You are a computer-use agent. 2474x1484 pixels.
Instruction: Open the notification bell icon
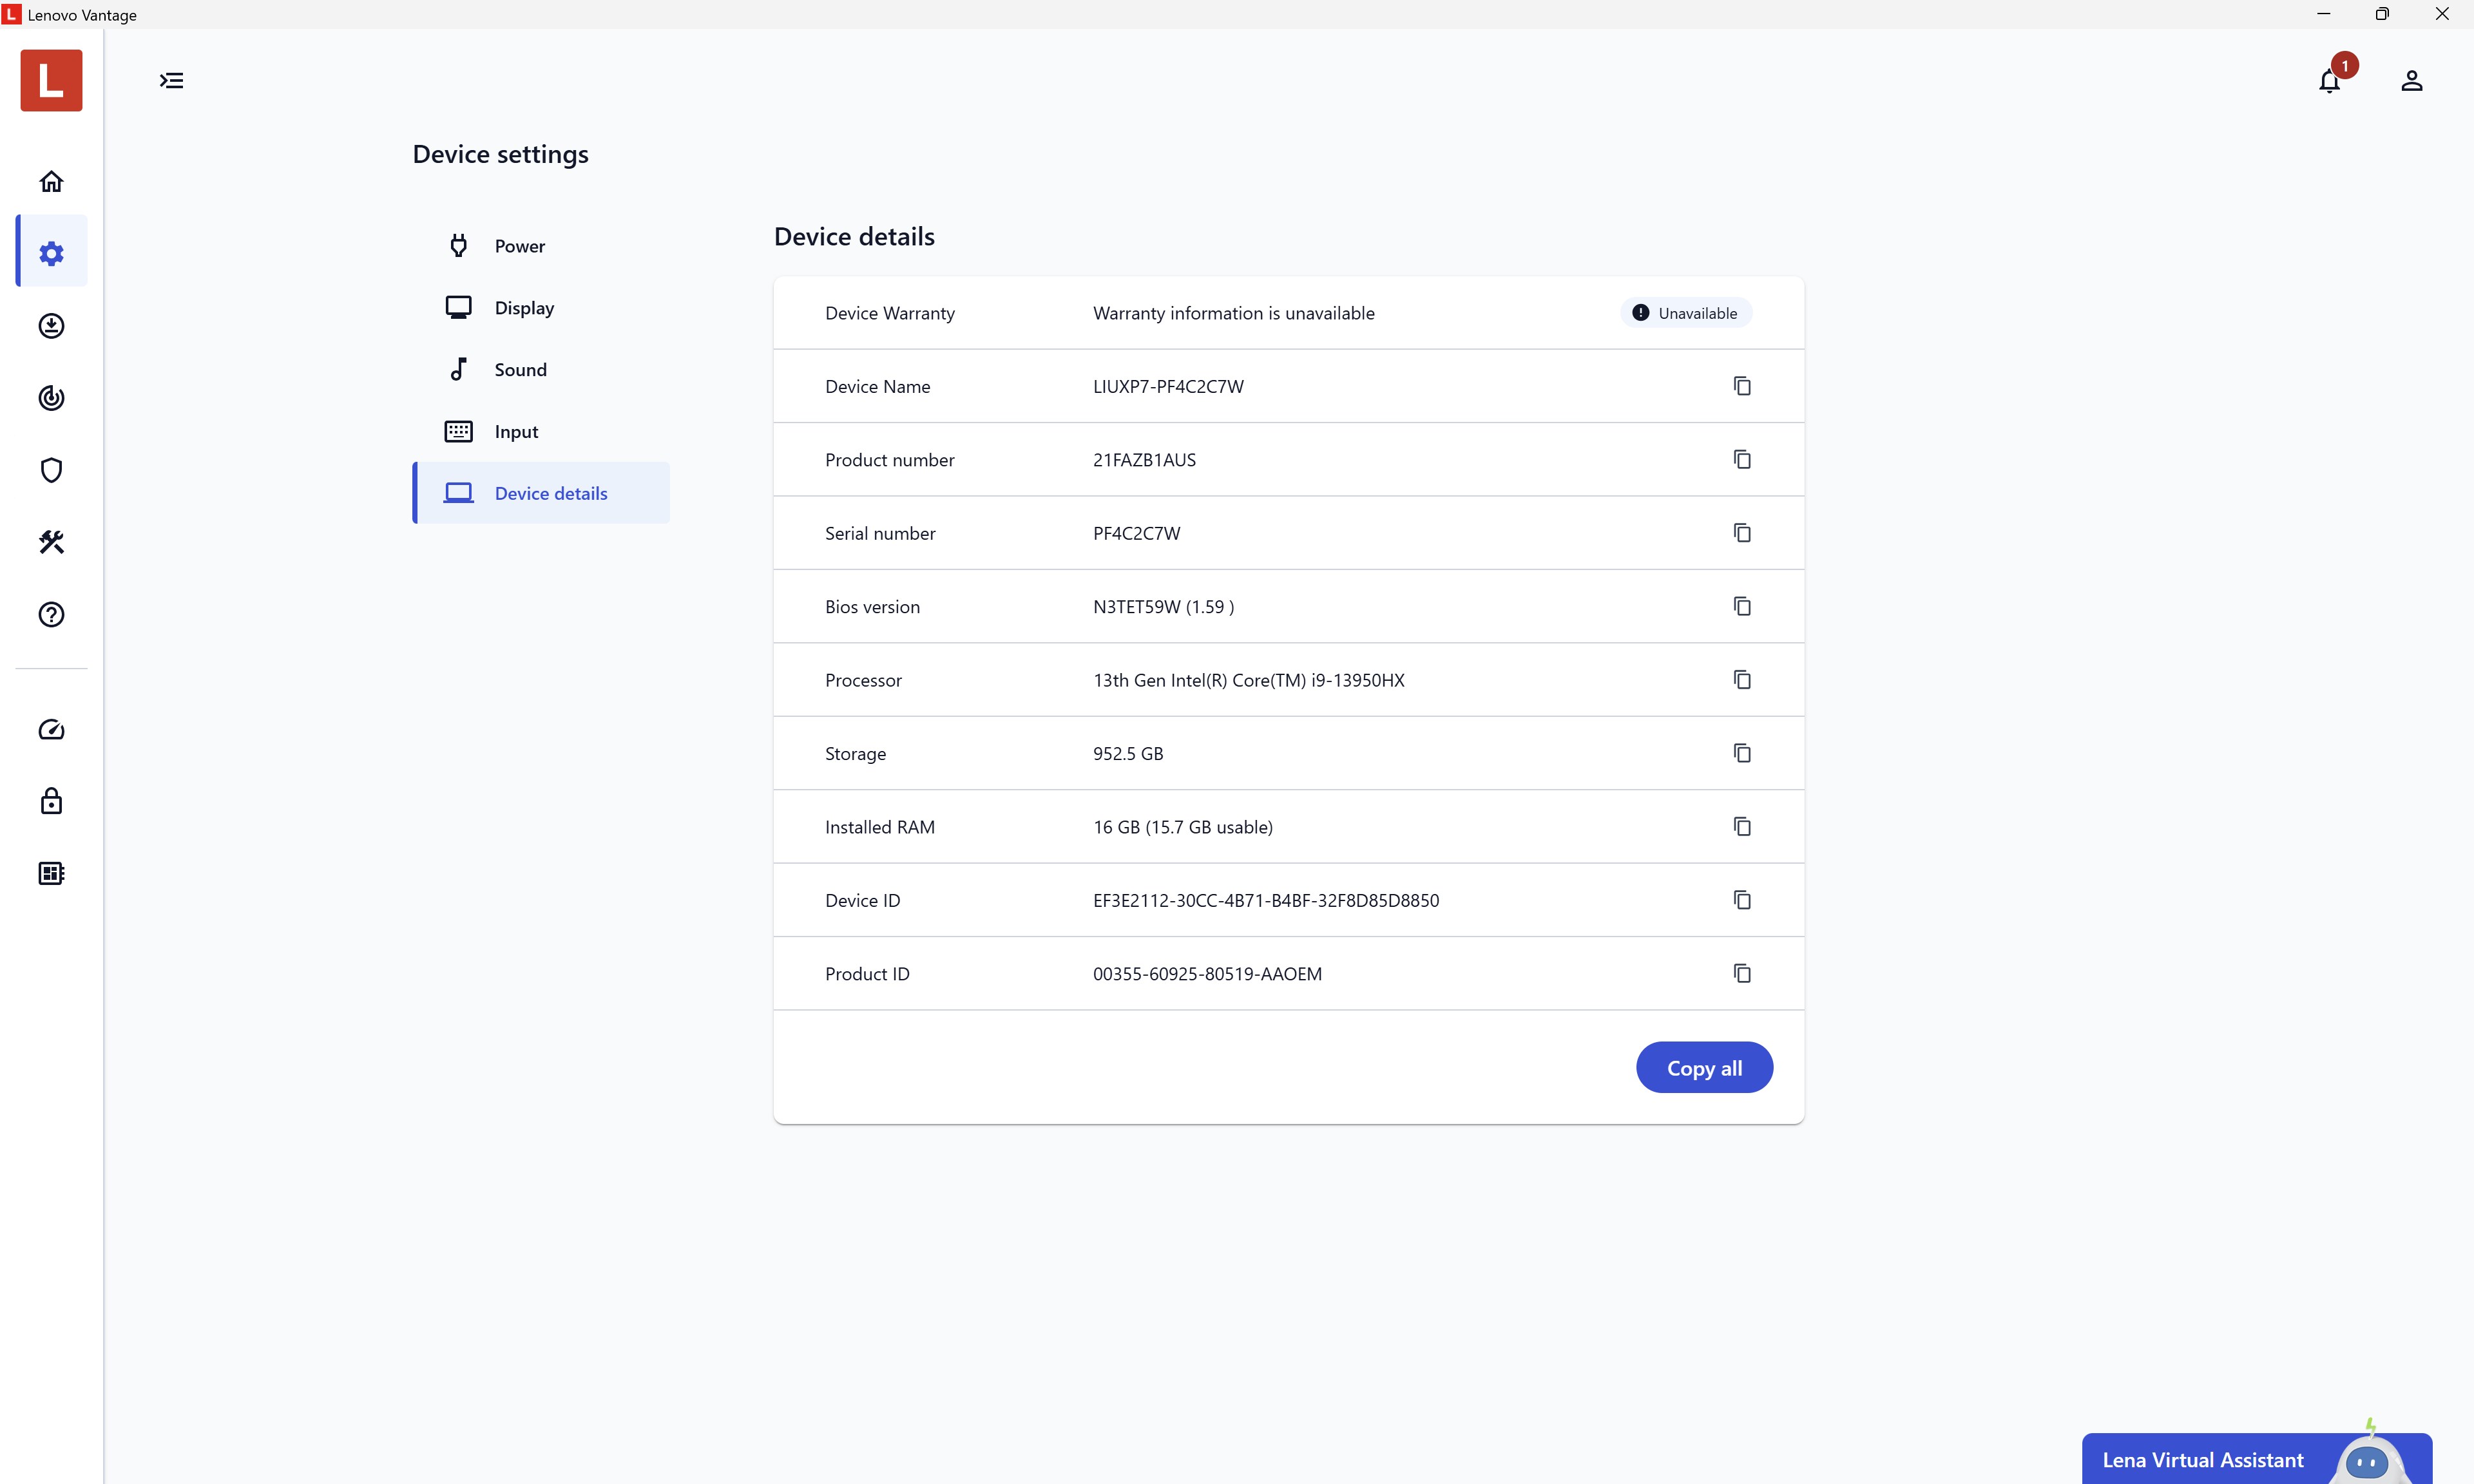[2329, 81]
